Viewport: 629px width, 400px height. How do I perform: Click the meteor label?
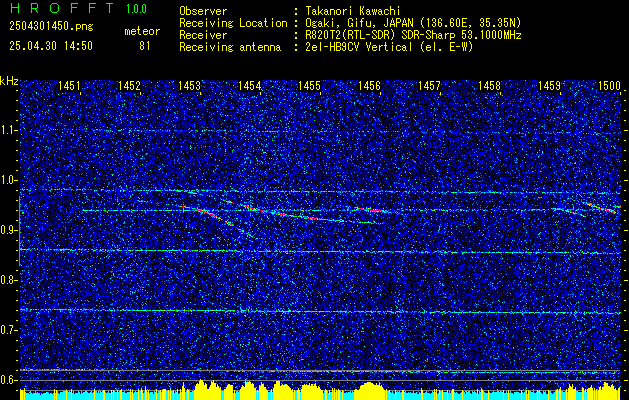(x=142, y=31)
